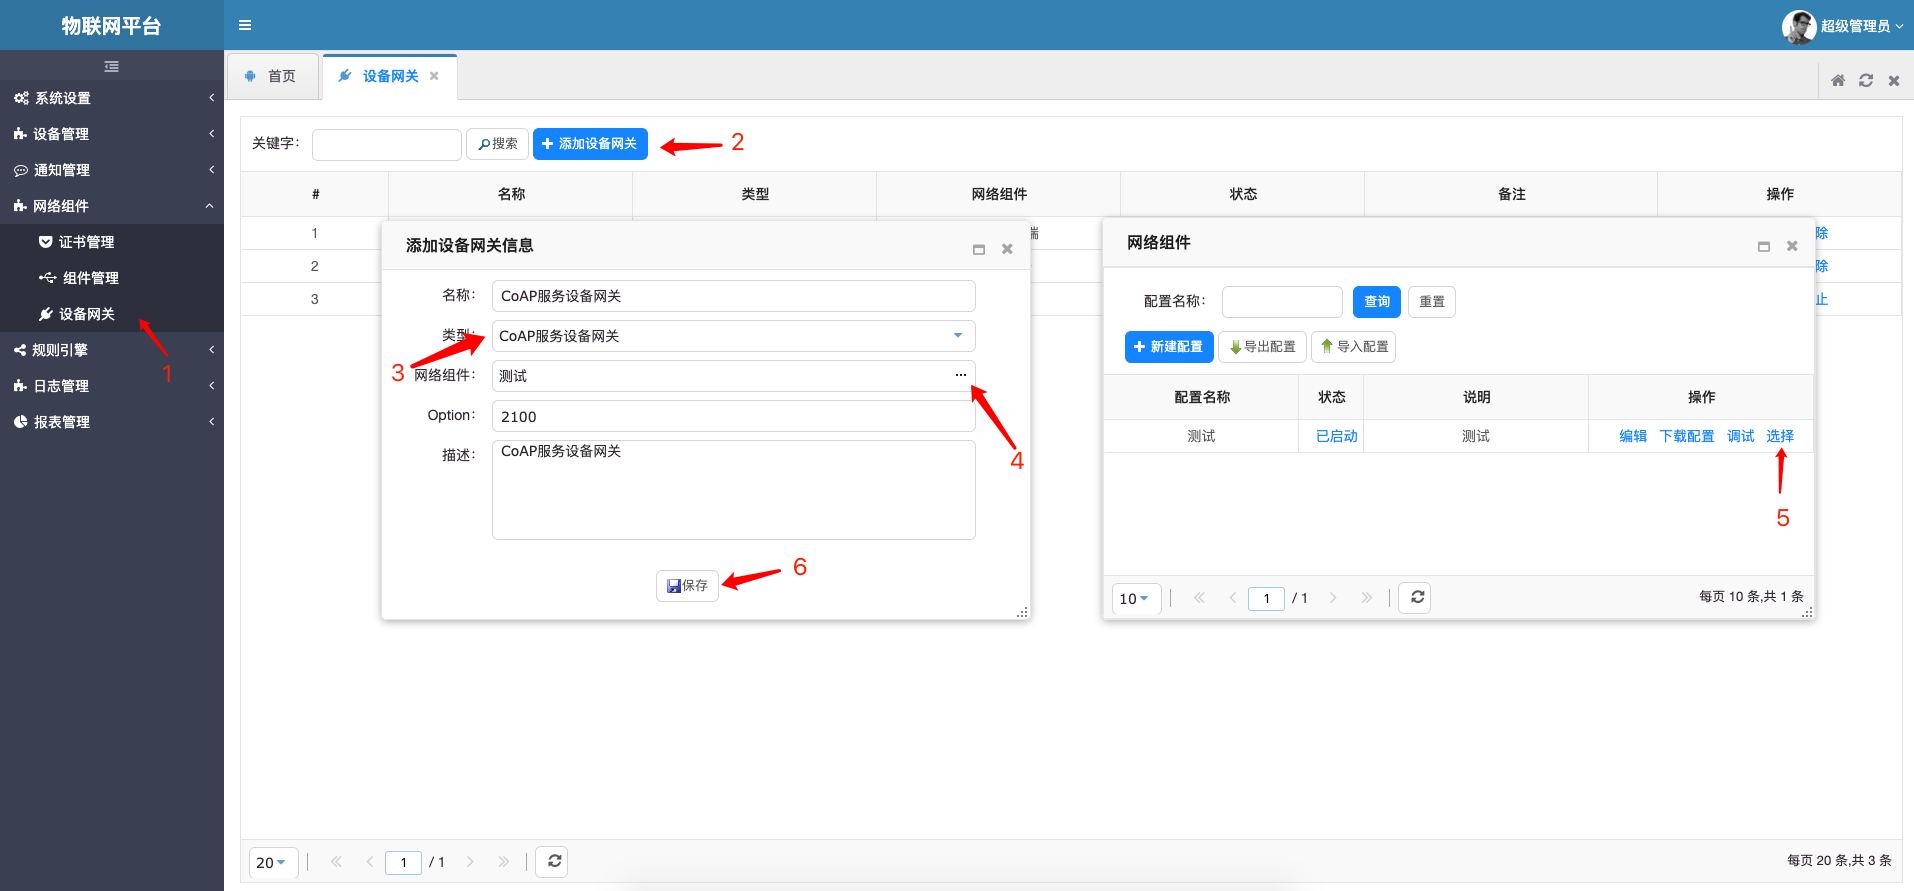Refresh the device gateway table at bottom
Viewport: 1914px width, 891px height.
coord(553,861)
